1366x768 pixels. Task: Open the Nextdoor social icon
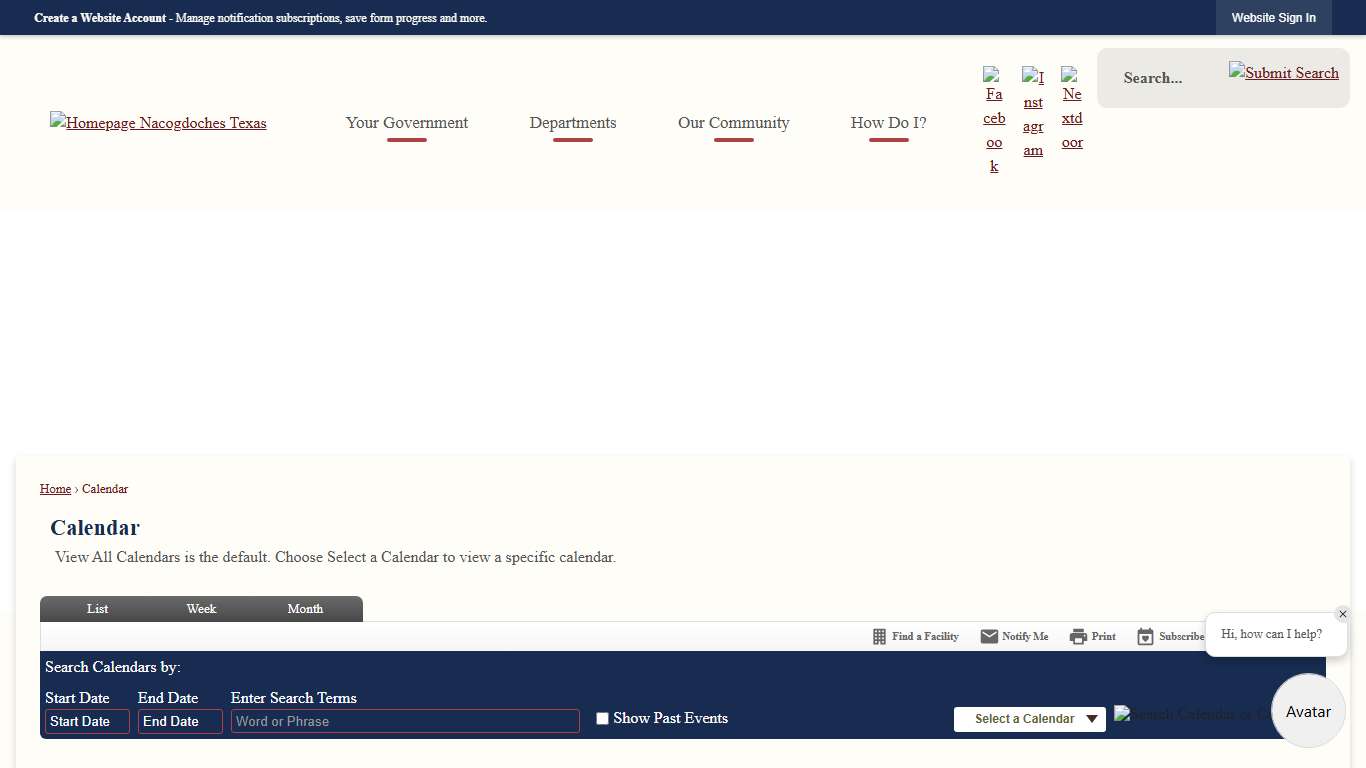(1072, 108)
